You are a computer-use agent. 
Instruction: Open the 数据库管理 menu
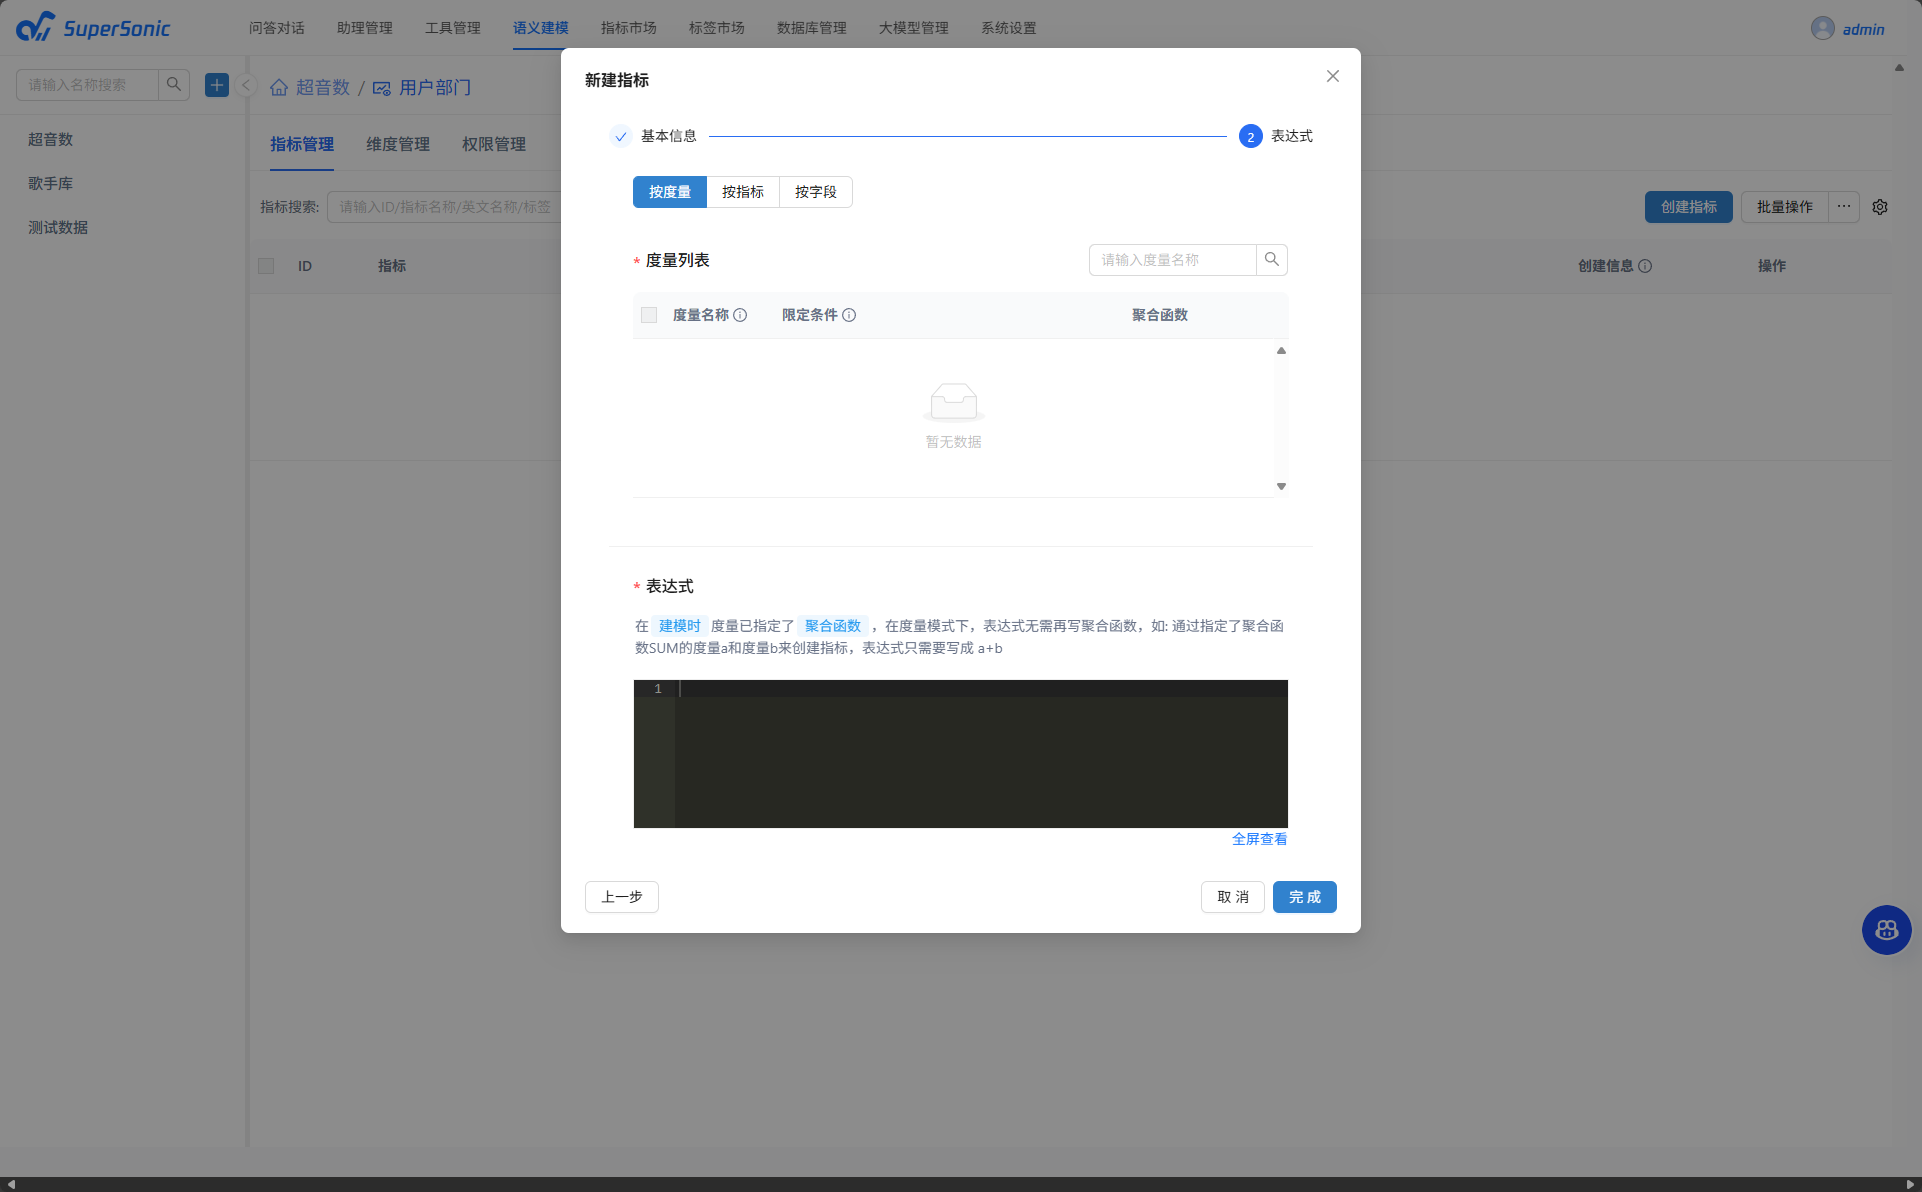(x=812, y=28)
